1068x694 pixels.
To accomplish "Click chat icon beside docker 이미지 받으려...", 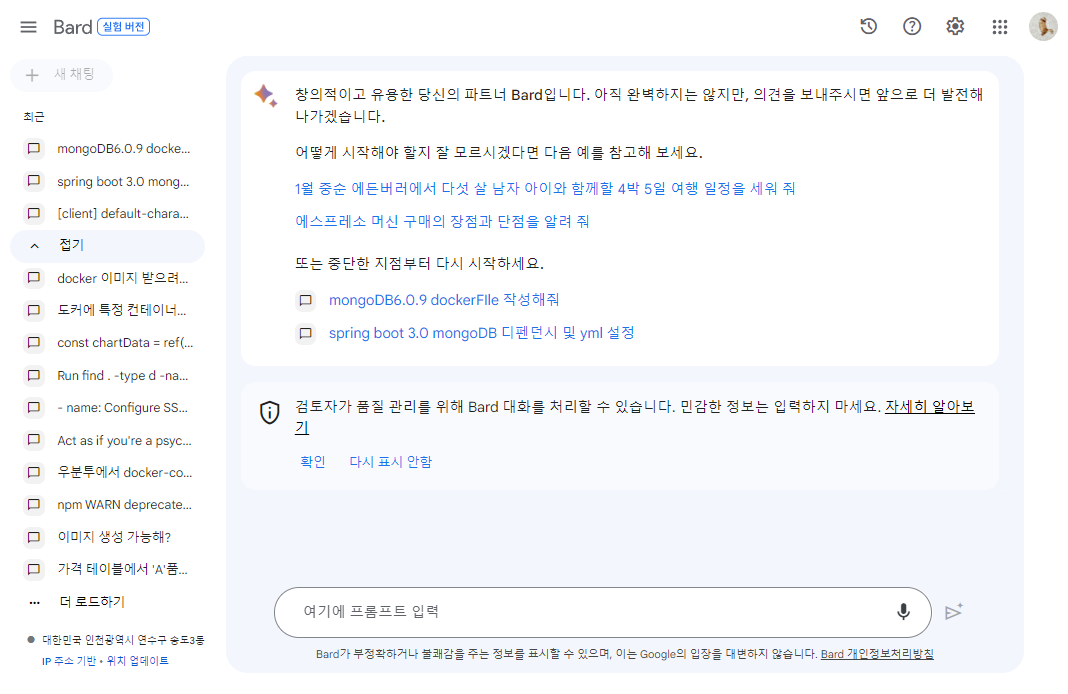I will pyautogui.click(x=33, y=278).
